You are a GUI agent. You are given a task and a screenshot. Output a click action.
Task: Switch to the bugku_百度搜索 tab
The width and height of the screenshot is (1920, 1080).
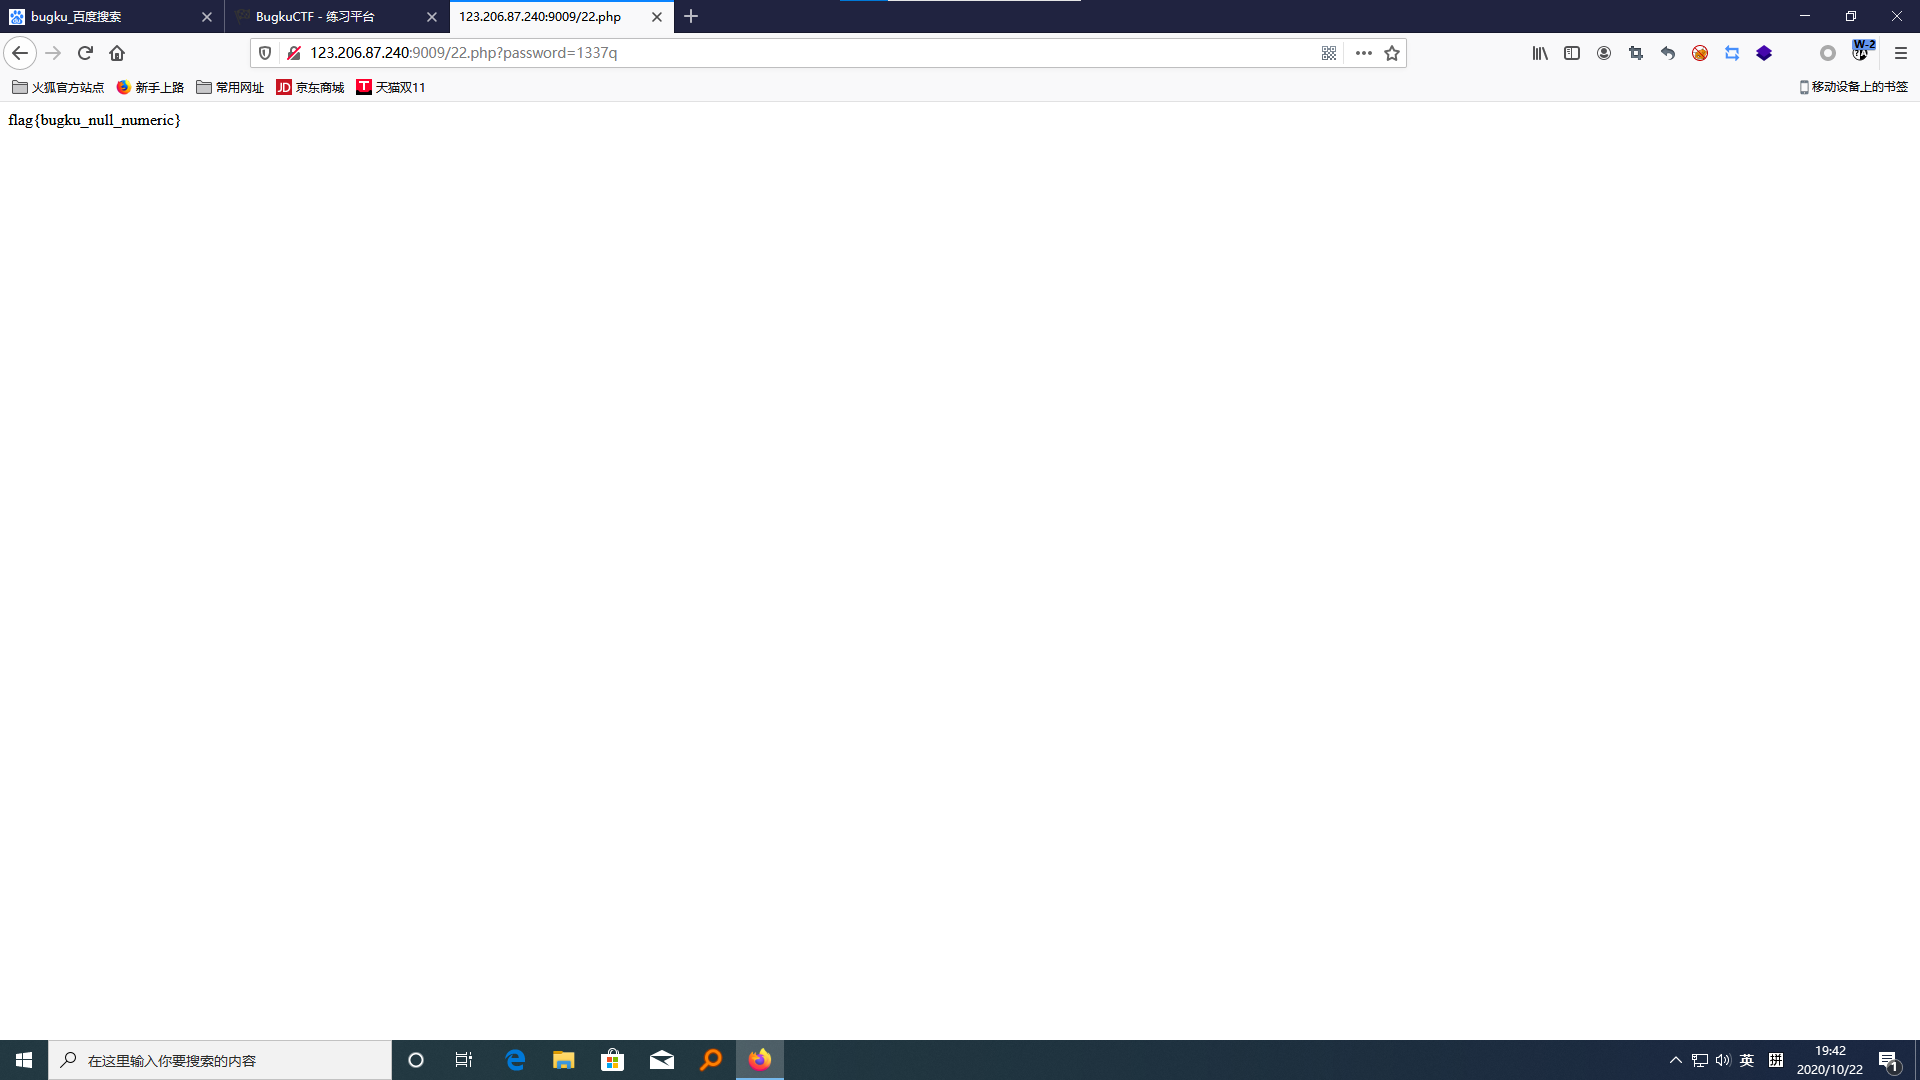tap(76, 17)
